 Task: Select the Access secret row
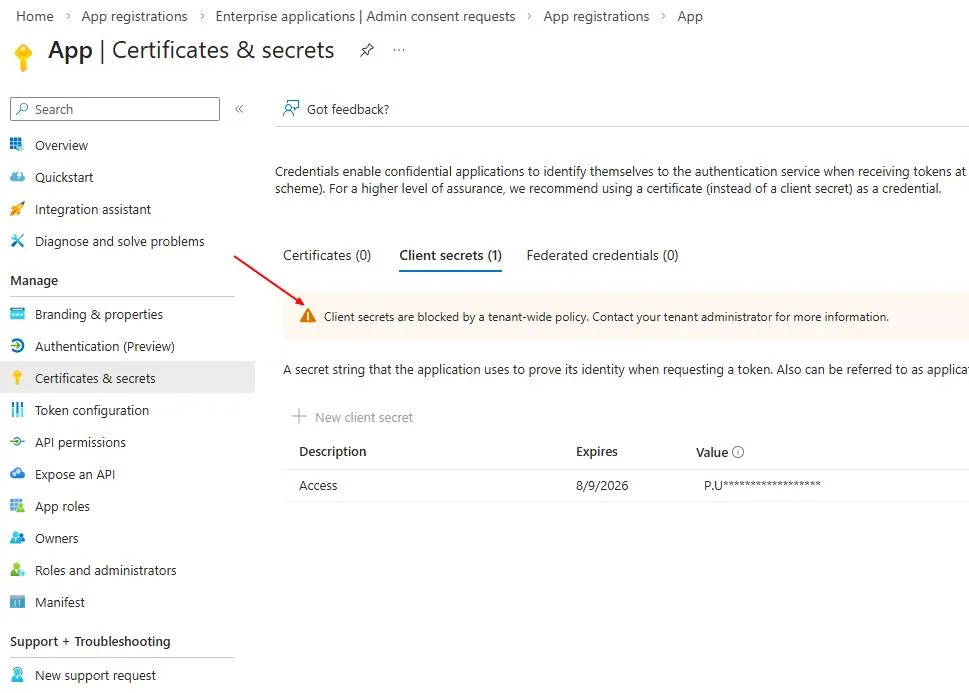click(x=626, y=485)
